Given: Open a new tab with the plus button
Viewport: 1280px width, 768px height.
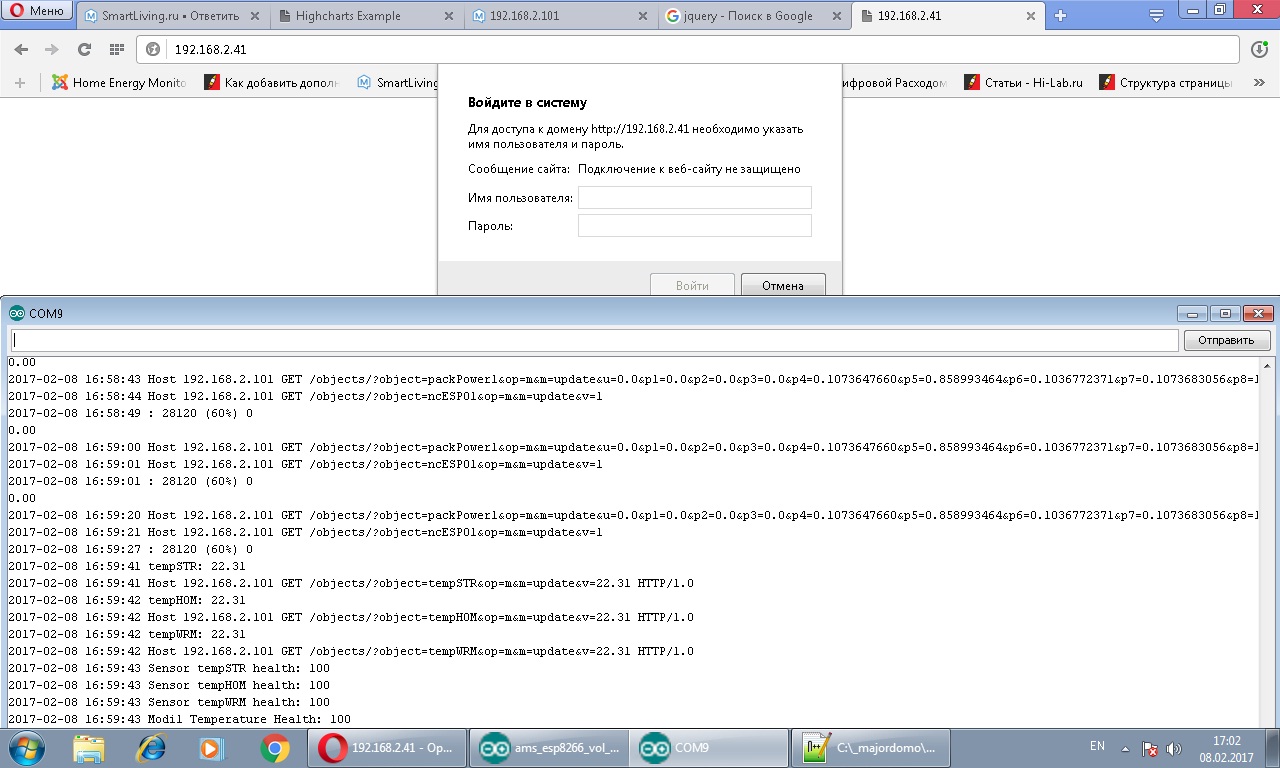Looking at the screenshot, I should [1061, 15].
